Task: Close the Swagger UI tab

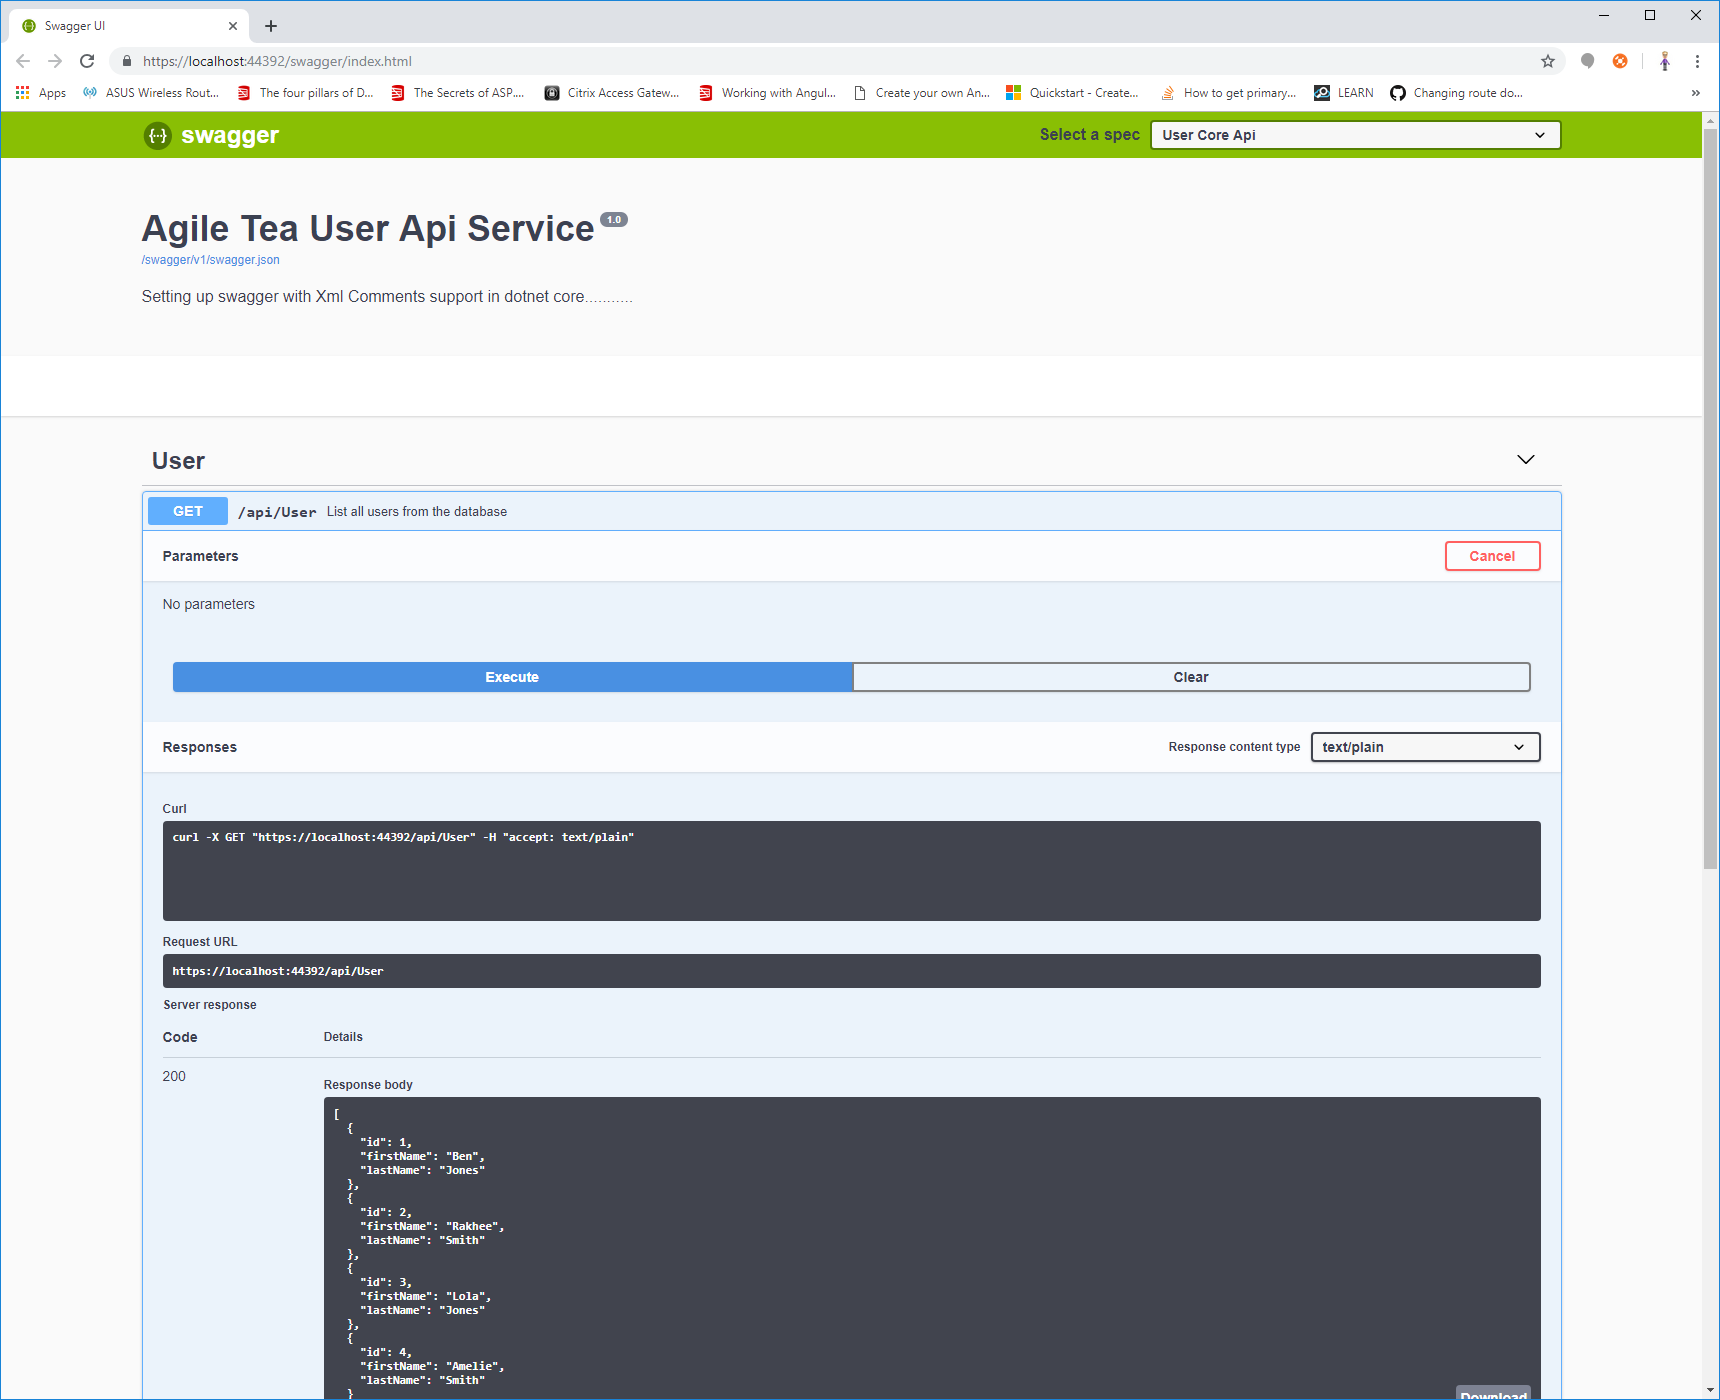Action: point(233,26)
